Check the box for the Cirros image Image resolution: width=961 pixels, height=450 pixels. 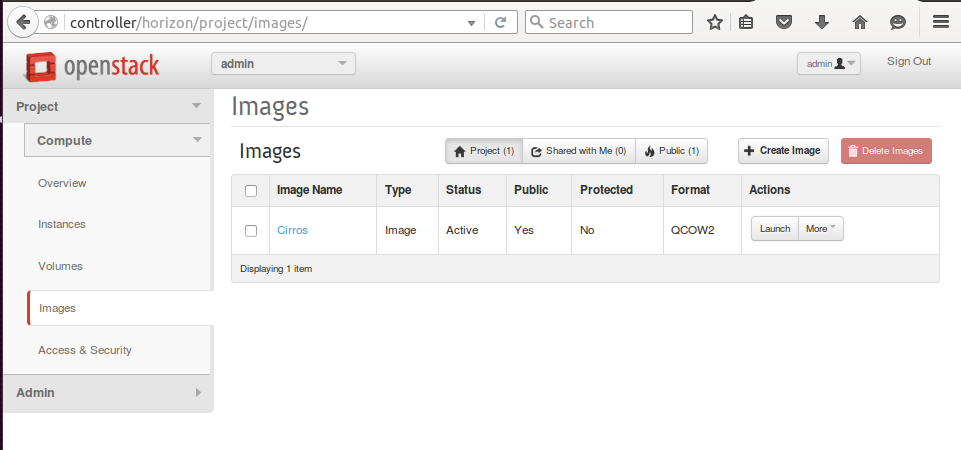(x=251, y=230)
